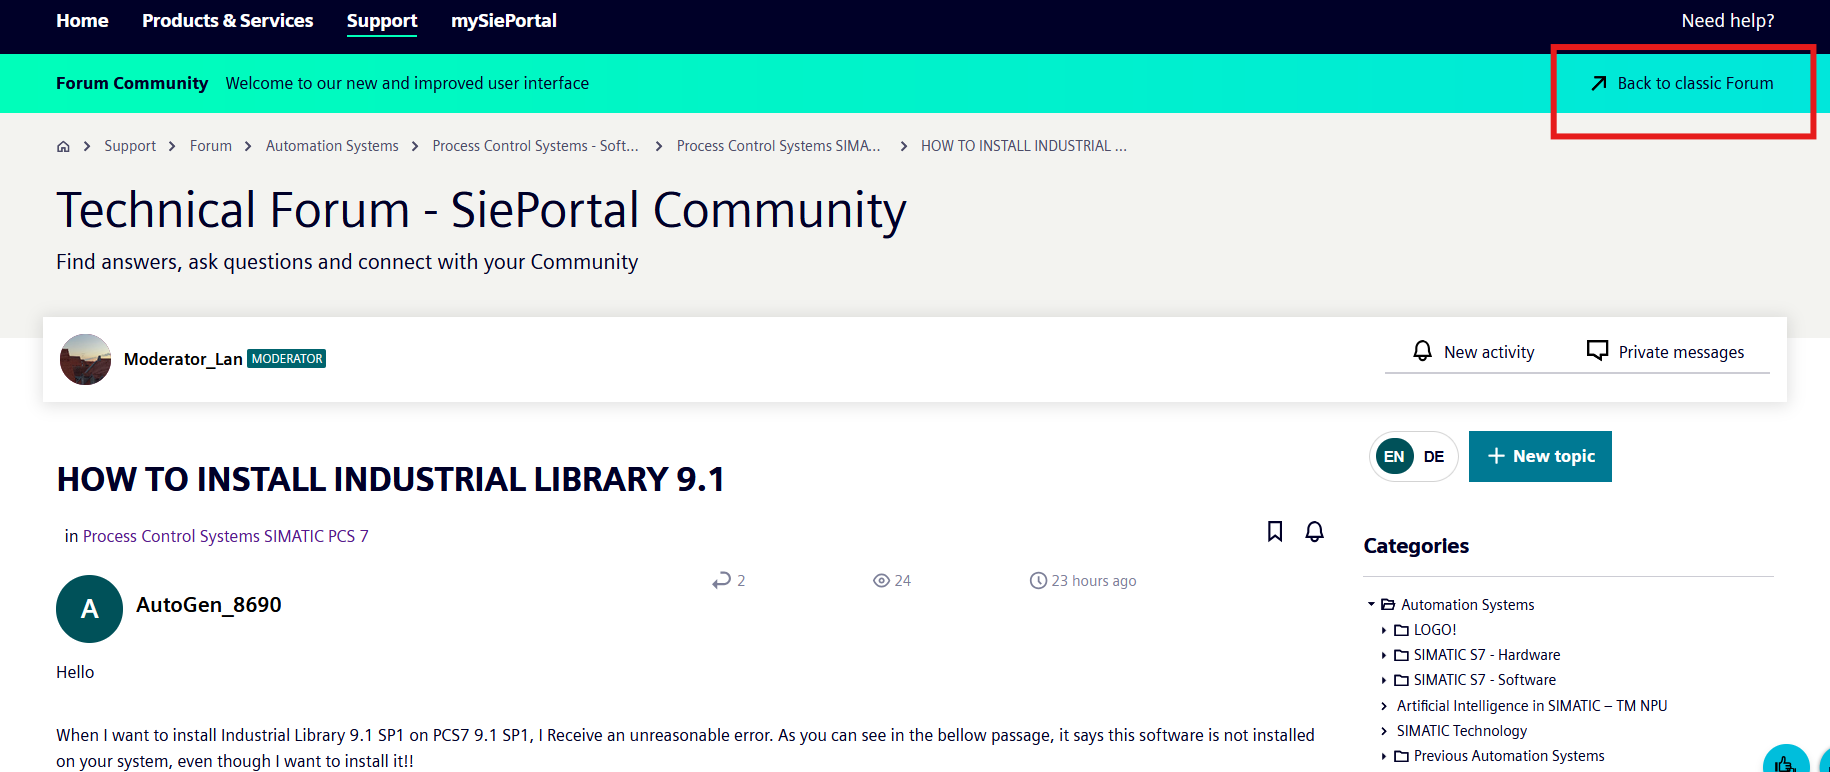Click HOW TO INSTALL INDUSTRIAL LIBRARY 9.1 title

coord(391,479)
